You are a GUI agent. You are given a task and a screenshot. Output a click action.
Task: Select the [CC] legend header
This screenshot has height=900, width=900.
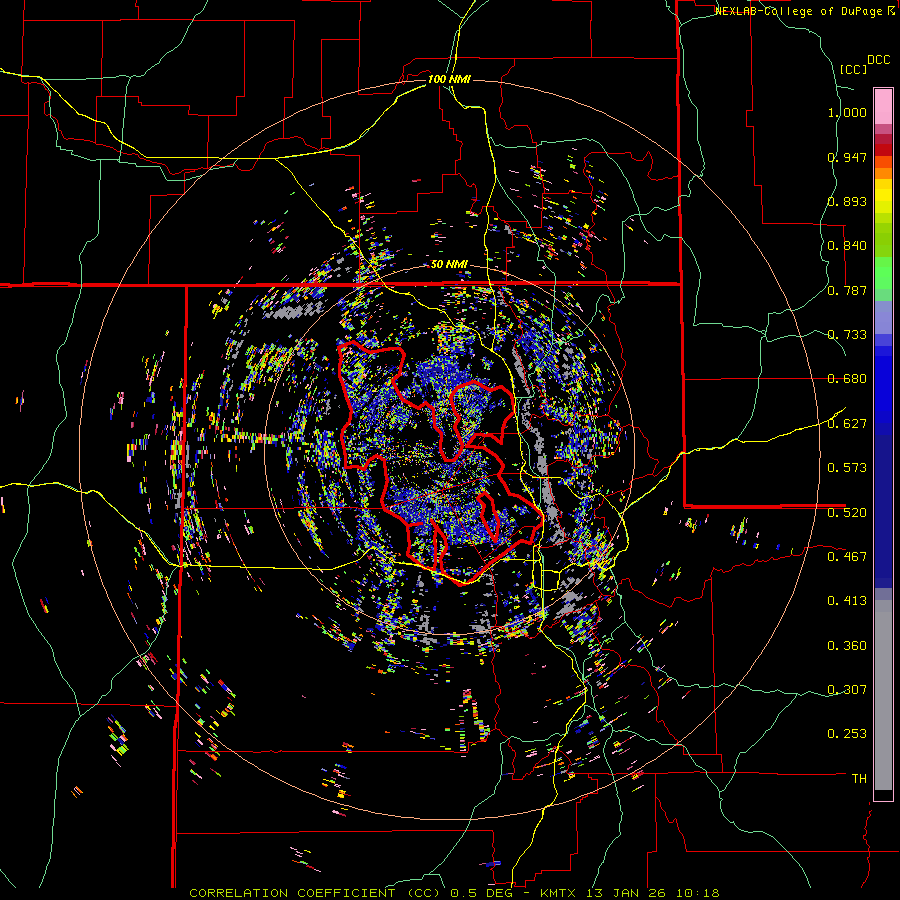click(x=853, y=69)
